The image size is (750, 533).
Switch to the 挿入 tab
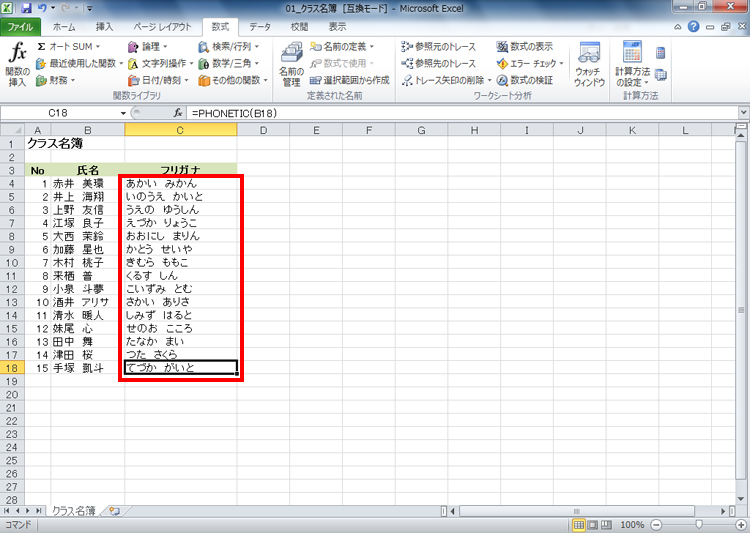[104, 27]
